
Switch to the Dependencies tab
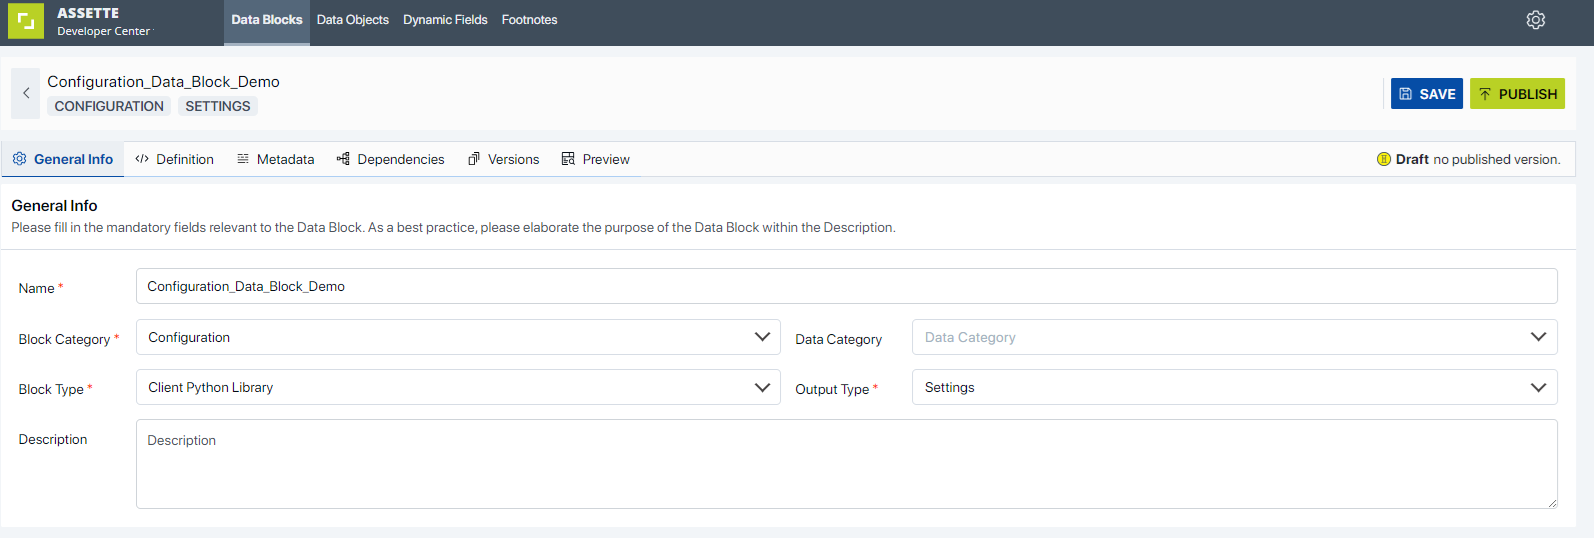(391, 159)
